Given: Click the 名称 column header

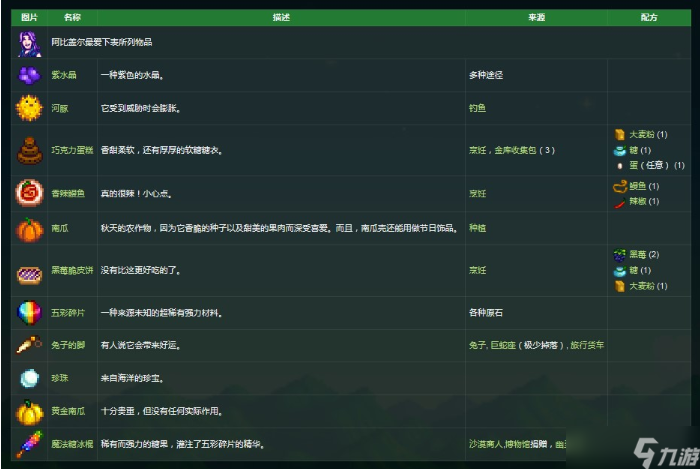Looking at the screenshot, I should point(72,17).
